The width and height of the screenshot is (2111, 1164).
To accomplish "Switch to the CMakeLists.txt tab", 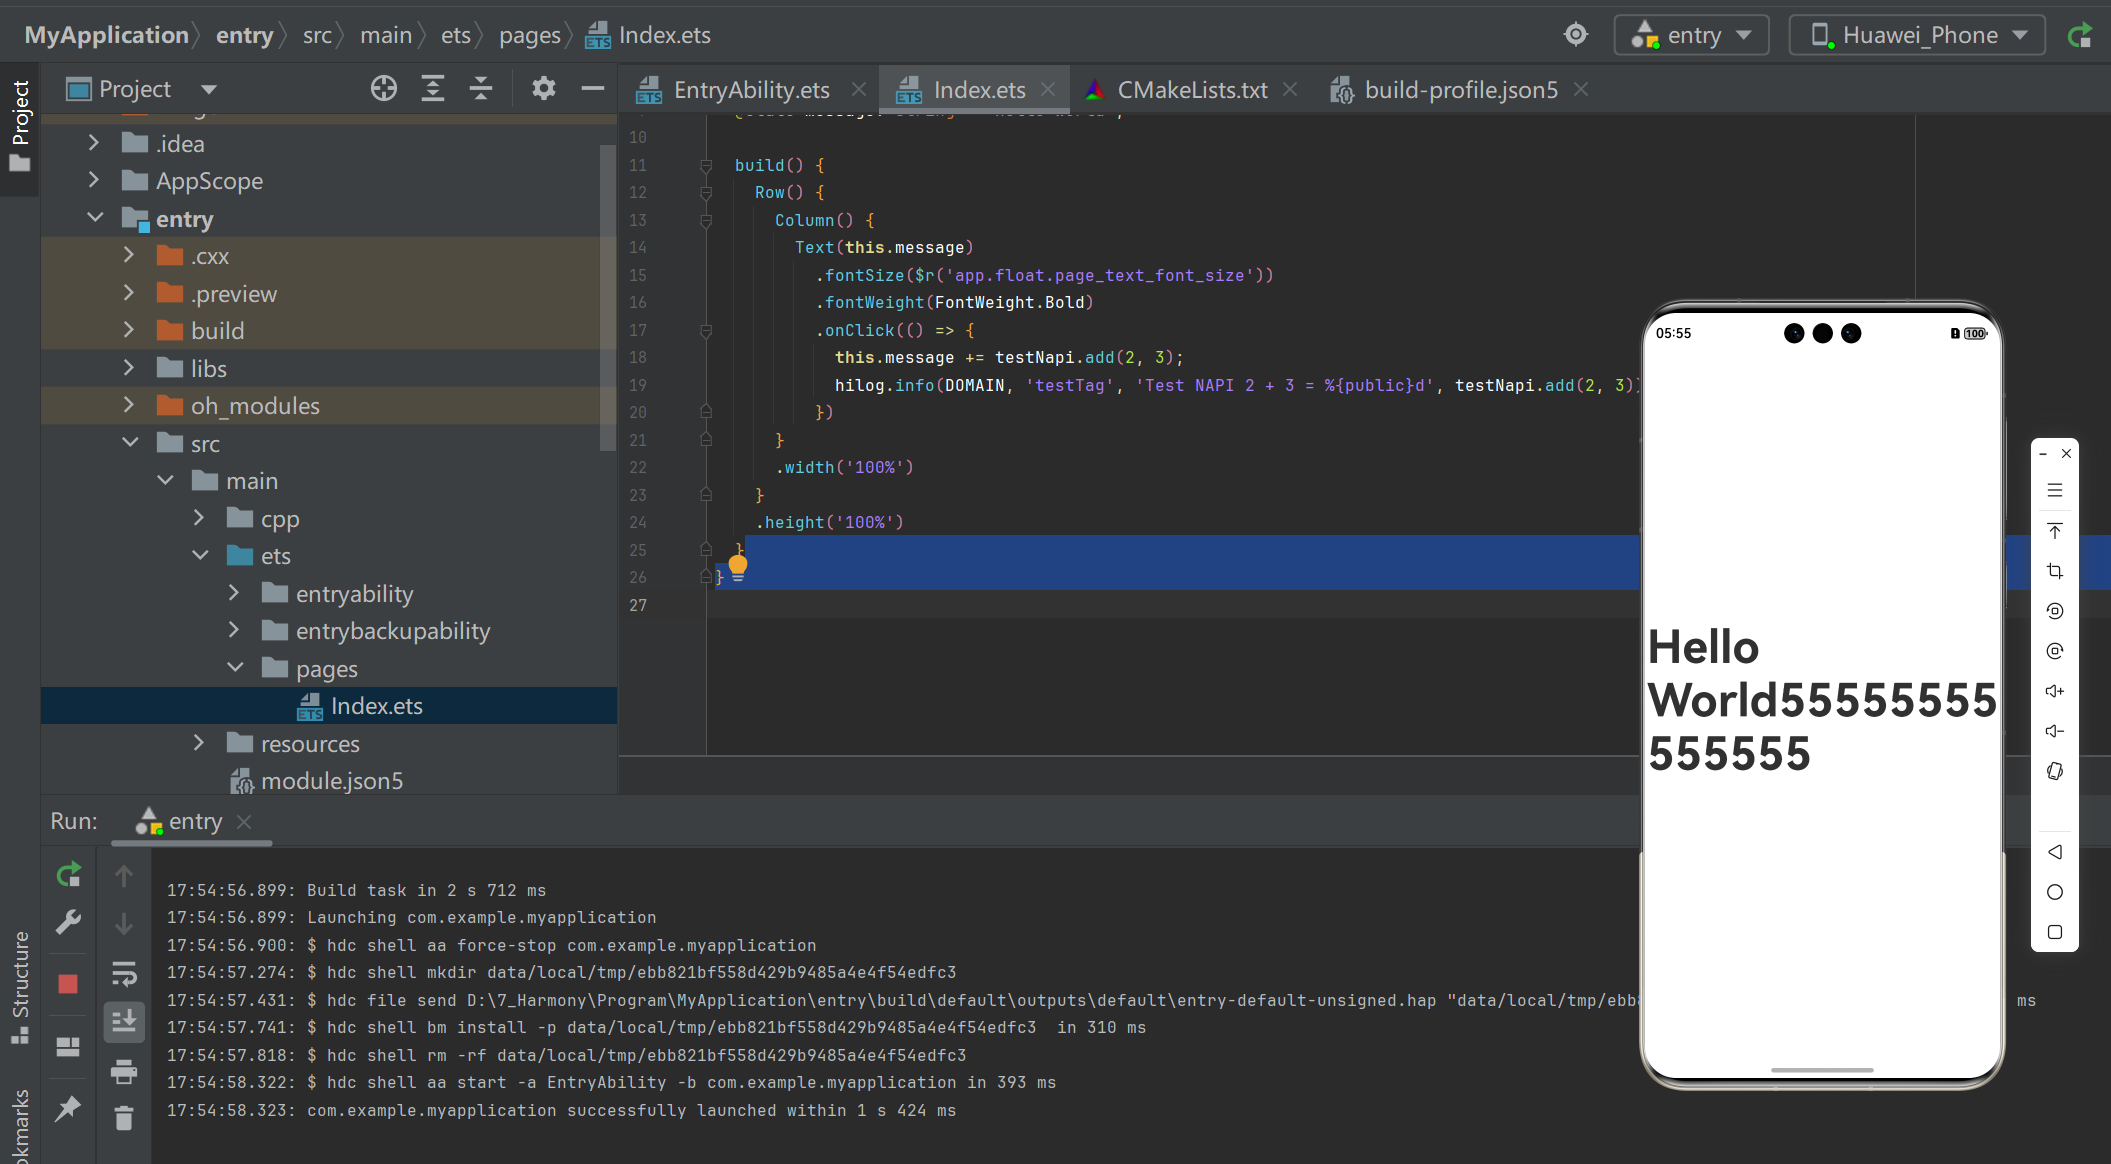I will pos(1191,90).
